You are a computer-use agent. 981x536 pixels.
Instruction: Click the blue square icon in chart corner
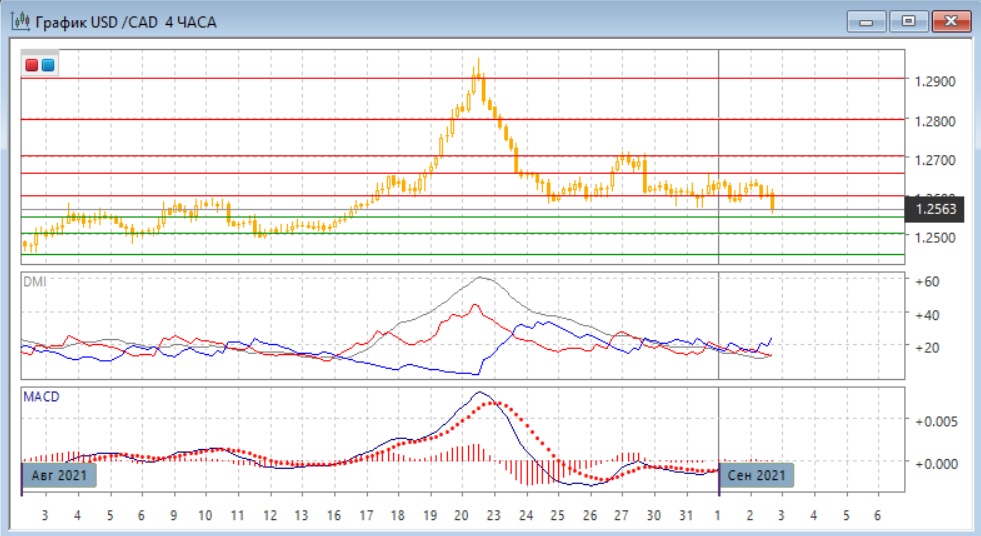(48, 65)
